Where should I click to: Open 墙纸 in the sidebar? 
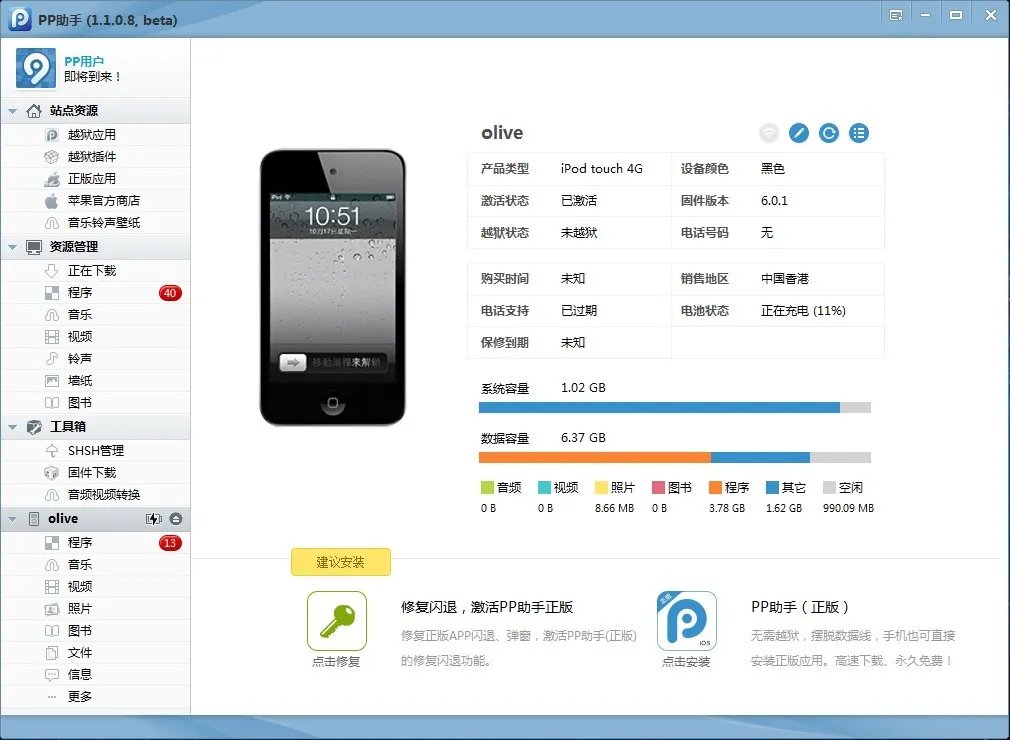[x=95, y=380]
